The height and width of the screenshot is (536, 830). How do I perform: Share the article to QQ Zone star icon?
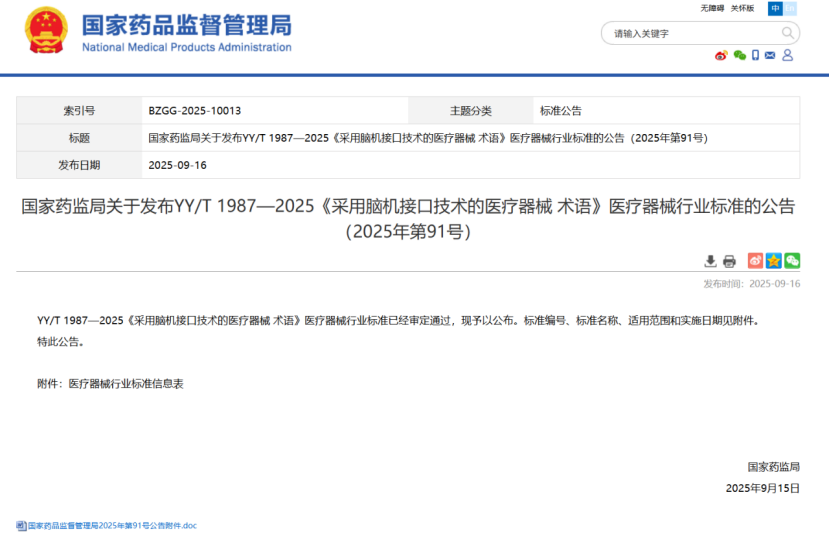click(x=774, y=261)
